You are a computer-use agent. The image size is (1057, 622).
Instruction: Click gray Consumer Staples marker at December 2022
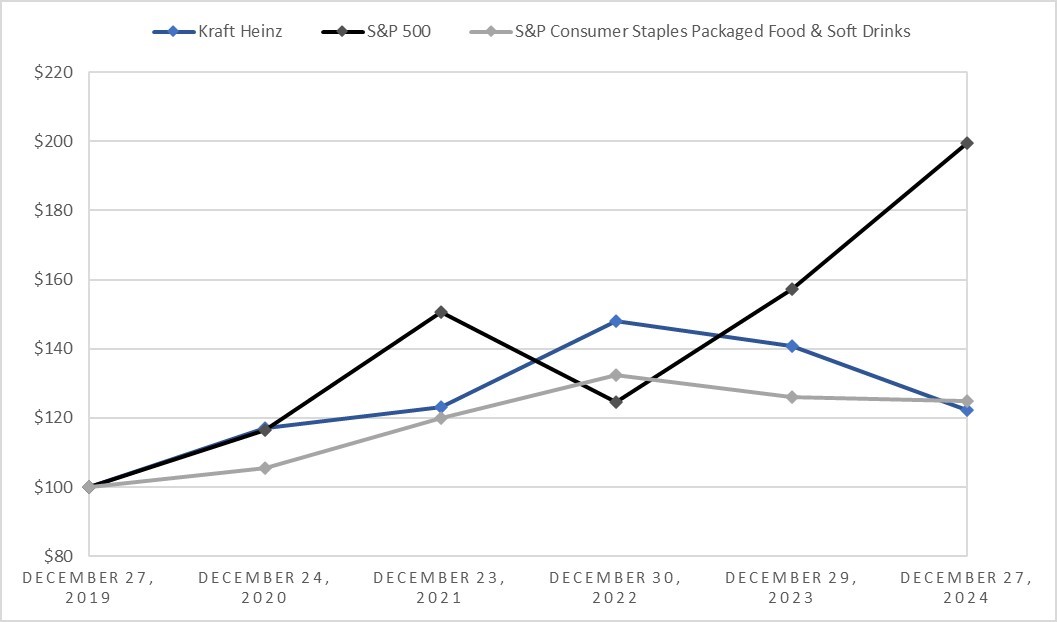pos(616,375)
